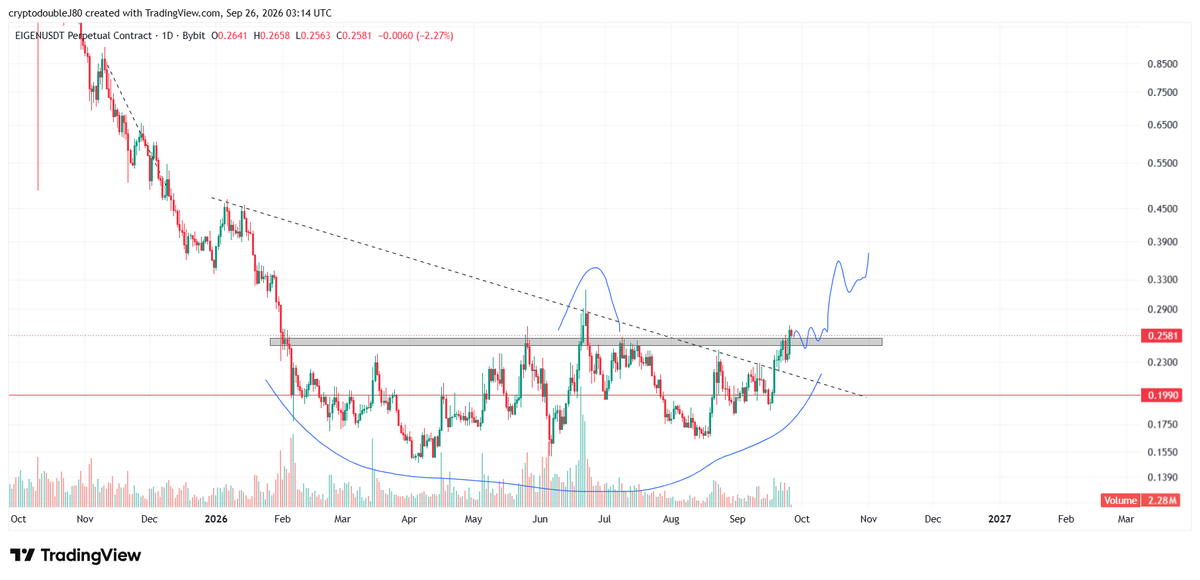Click the red 0.1990 price line label
Viewport: 1200px width, 580px height.
click(1161, 396)
